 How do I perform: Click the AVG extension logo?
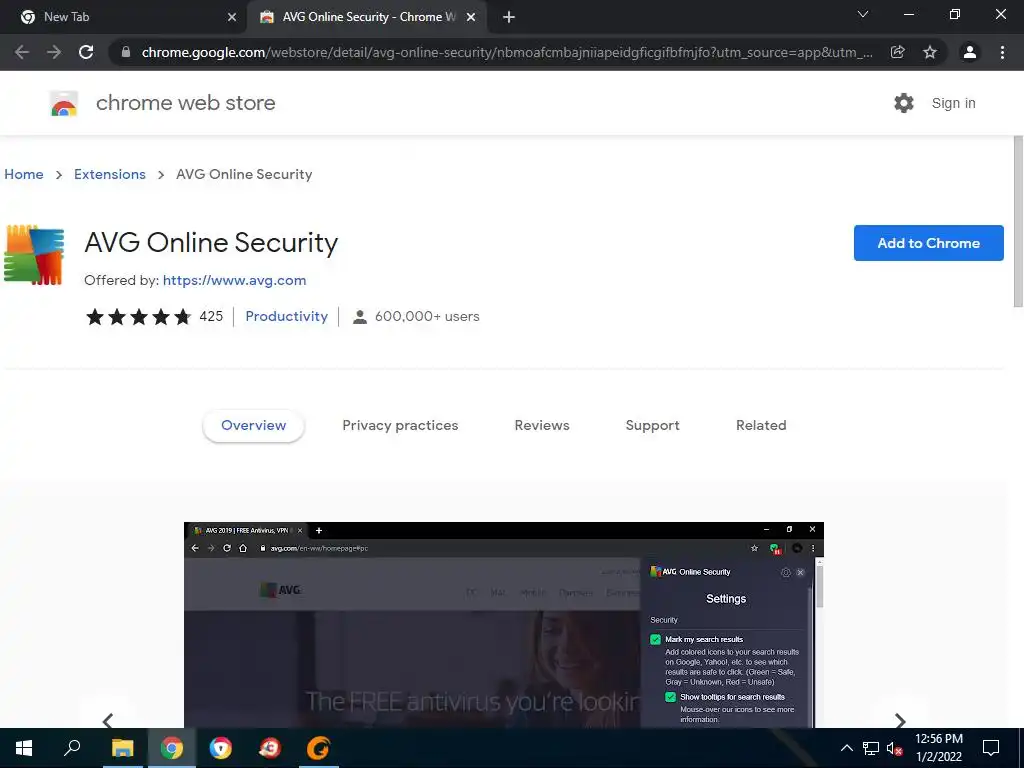pyautogui.click(x=34, y=255)
